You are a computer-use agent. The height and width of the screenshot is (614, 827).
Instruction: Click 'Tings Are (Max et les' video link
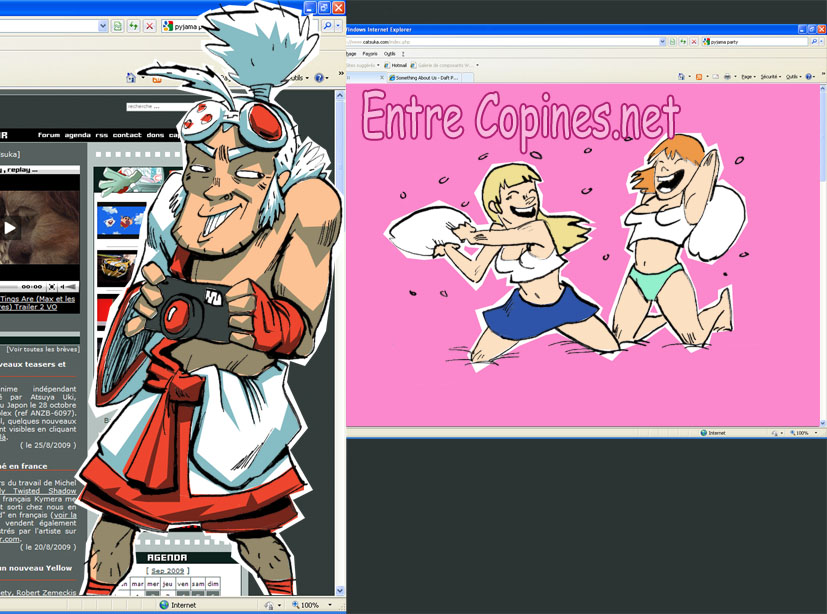(x=37, y=299)
